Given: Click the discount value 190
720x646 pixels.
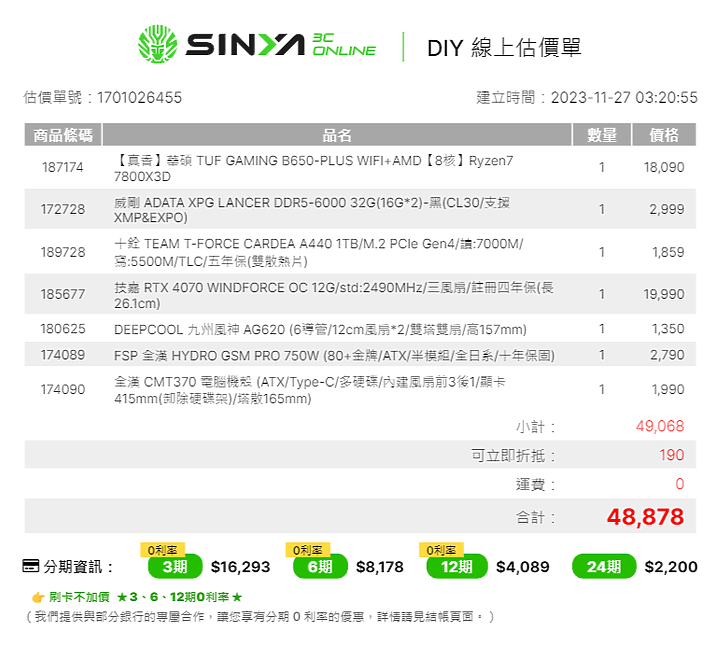Looking at the screenshot, I should 672,455.
